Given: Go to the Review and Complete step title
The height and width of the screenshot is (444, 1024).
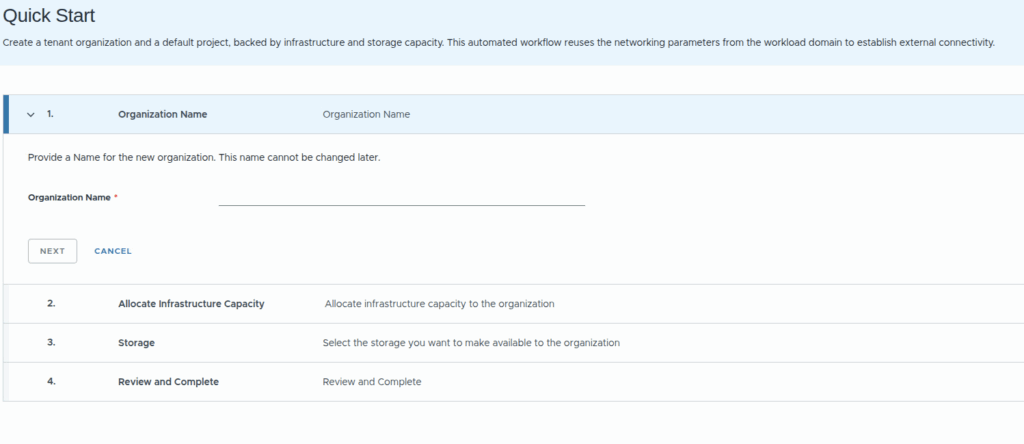Looking at the screenshot, I should pos(168,382).
